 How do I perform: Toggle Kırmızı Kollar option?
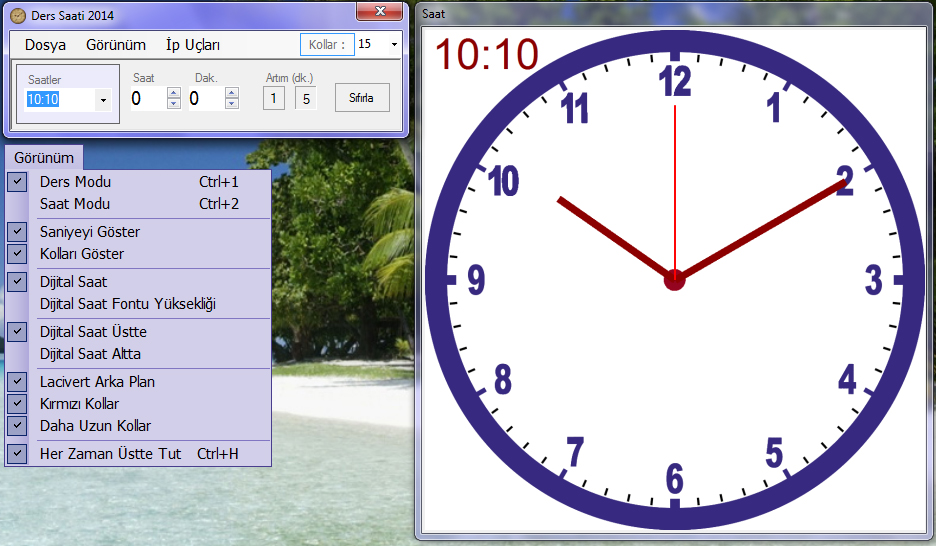tap(79, 404)
